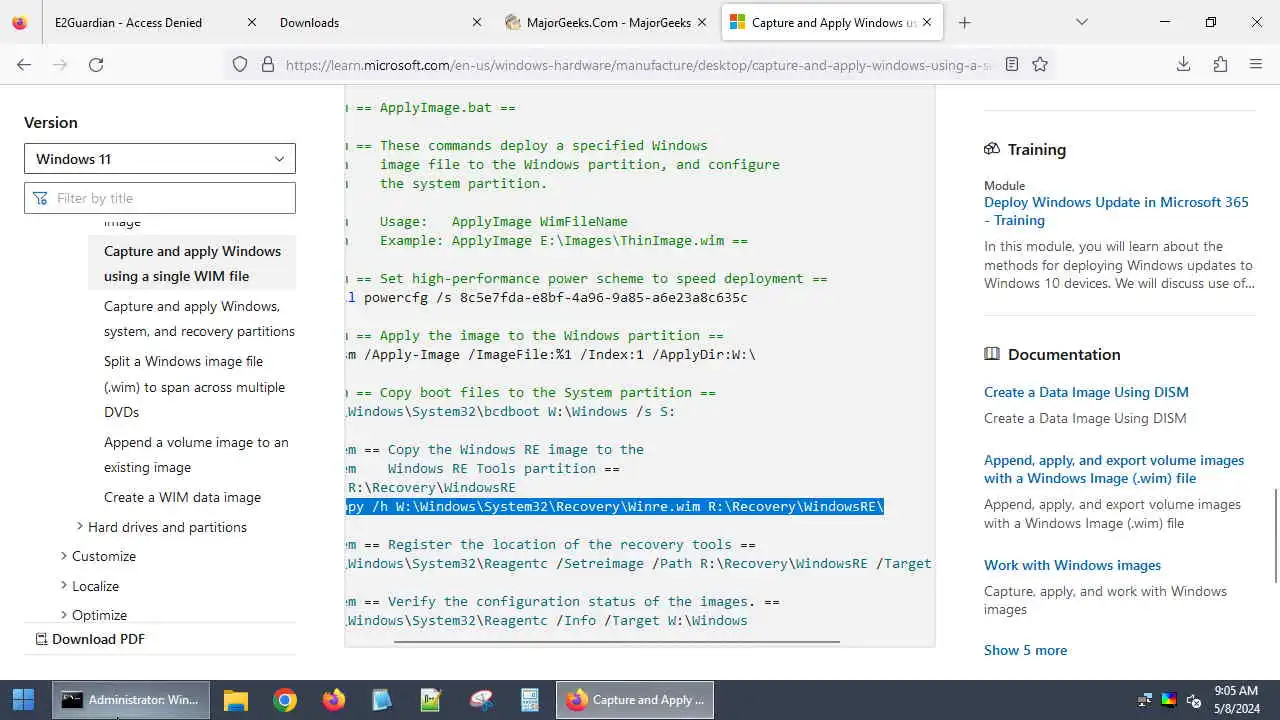
Task: Open the Firefox taskbar shortcut beside Chrome
Action: [x=334, y=700]
